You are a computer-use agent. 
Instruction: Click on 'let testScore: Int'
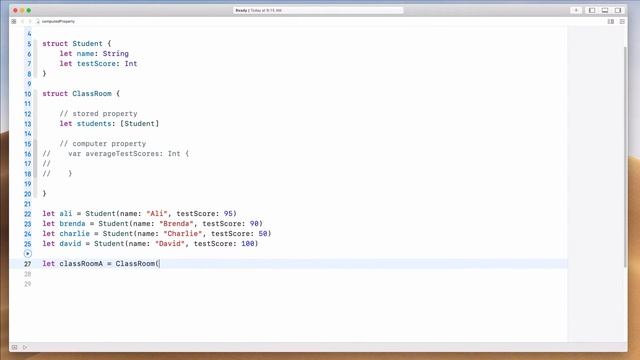(98, 64)
